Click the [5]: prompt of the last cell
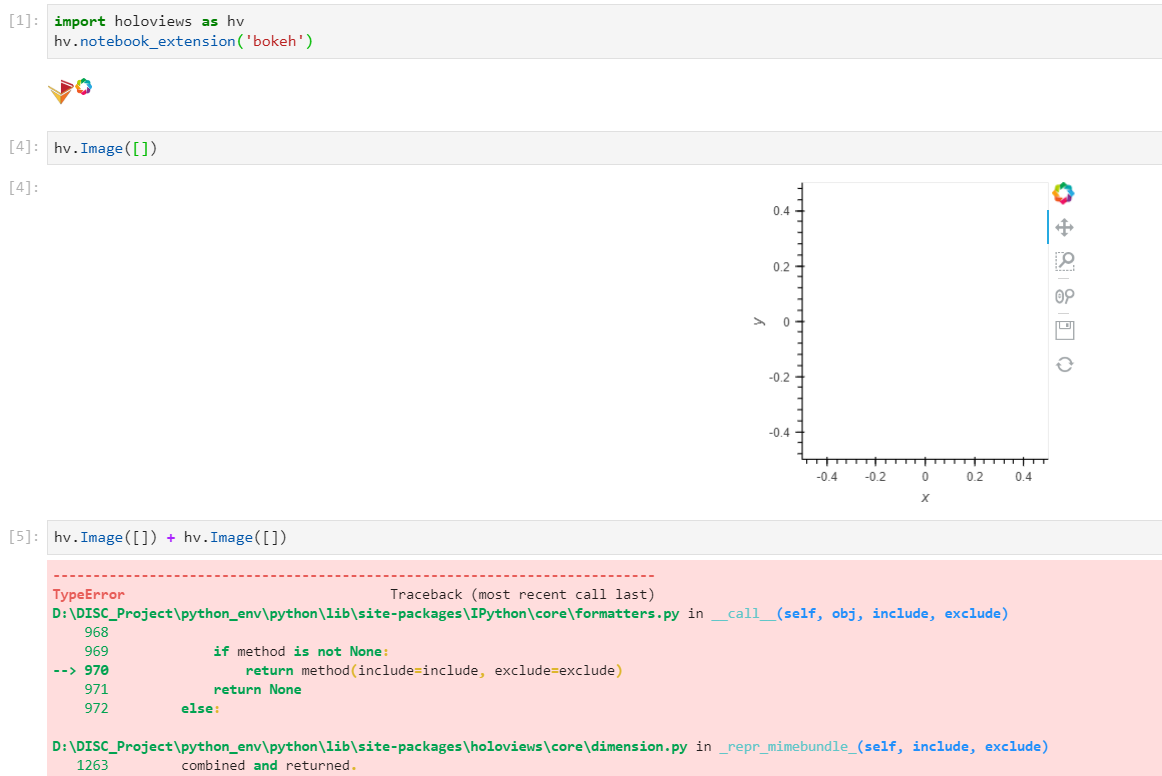1162x776 pixels. coord(24,537)
